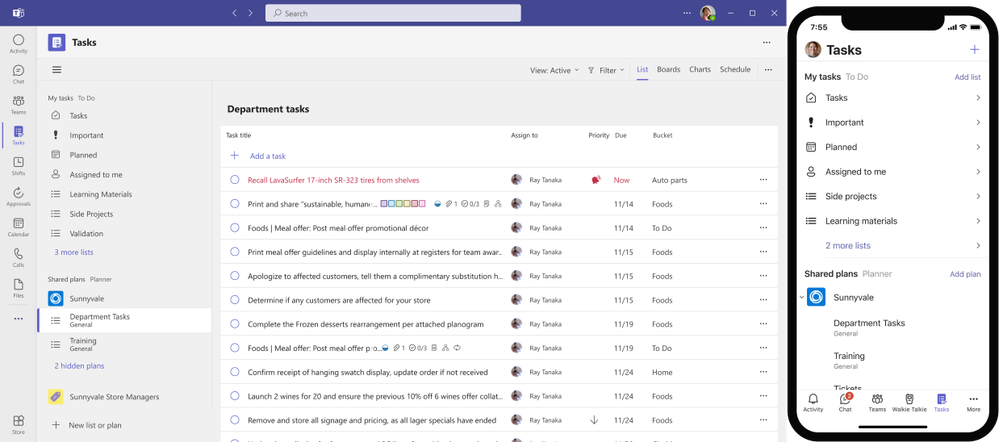Tap Activity bell in phone bottom bar
Screen dimensions: 999x442
tap(813, 403)
